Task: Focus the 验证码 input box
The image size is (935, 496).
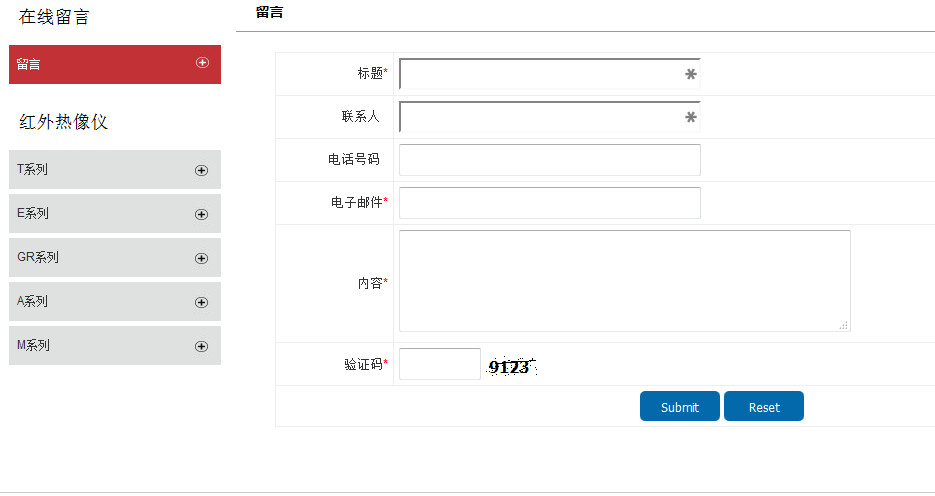Action: [x=439, y=364]
